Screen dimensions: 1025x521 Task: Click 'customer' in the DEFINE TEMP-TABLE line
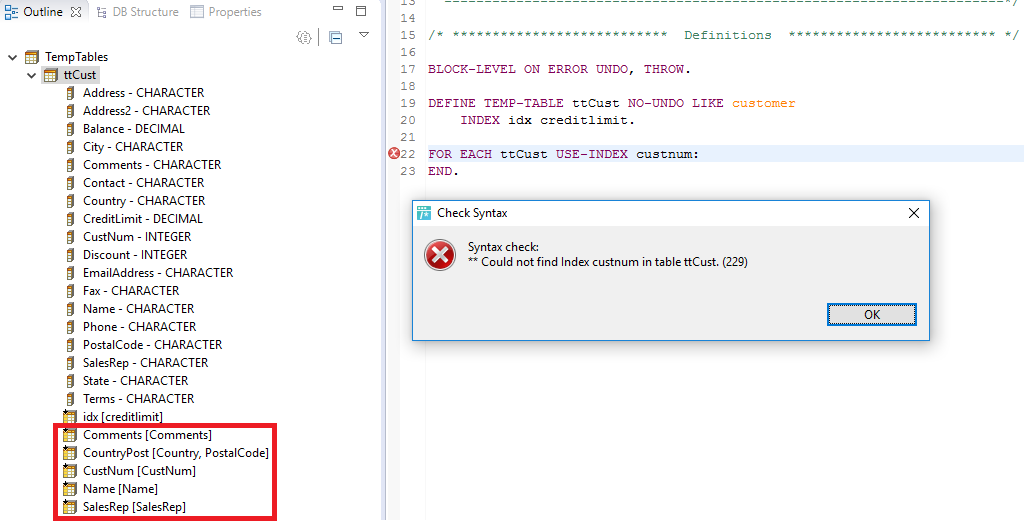pyautogui.click(x=764, y=103)
